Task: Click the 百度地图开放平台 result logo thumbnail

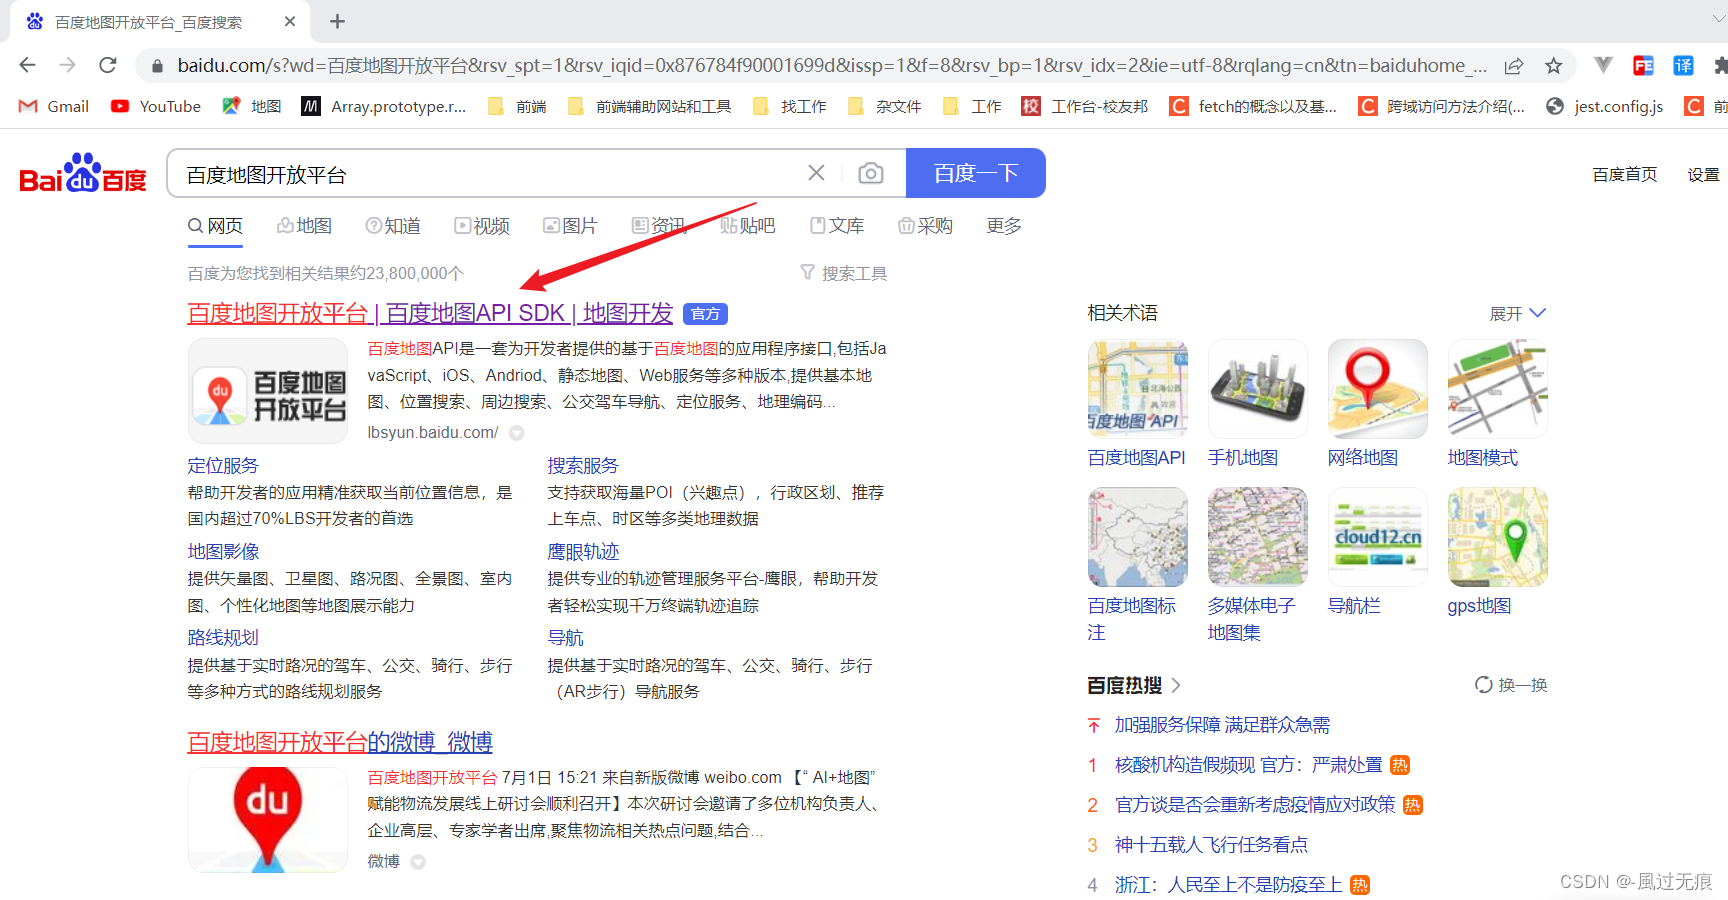Action: [x=268, y=391]
